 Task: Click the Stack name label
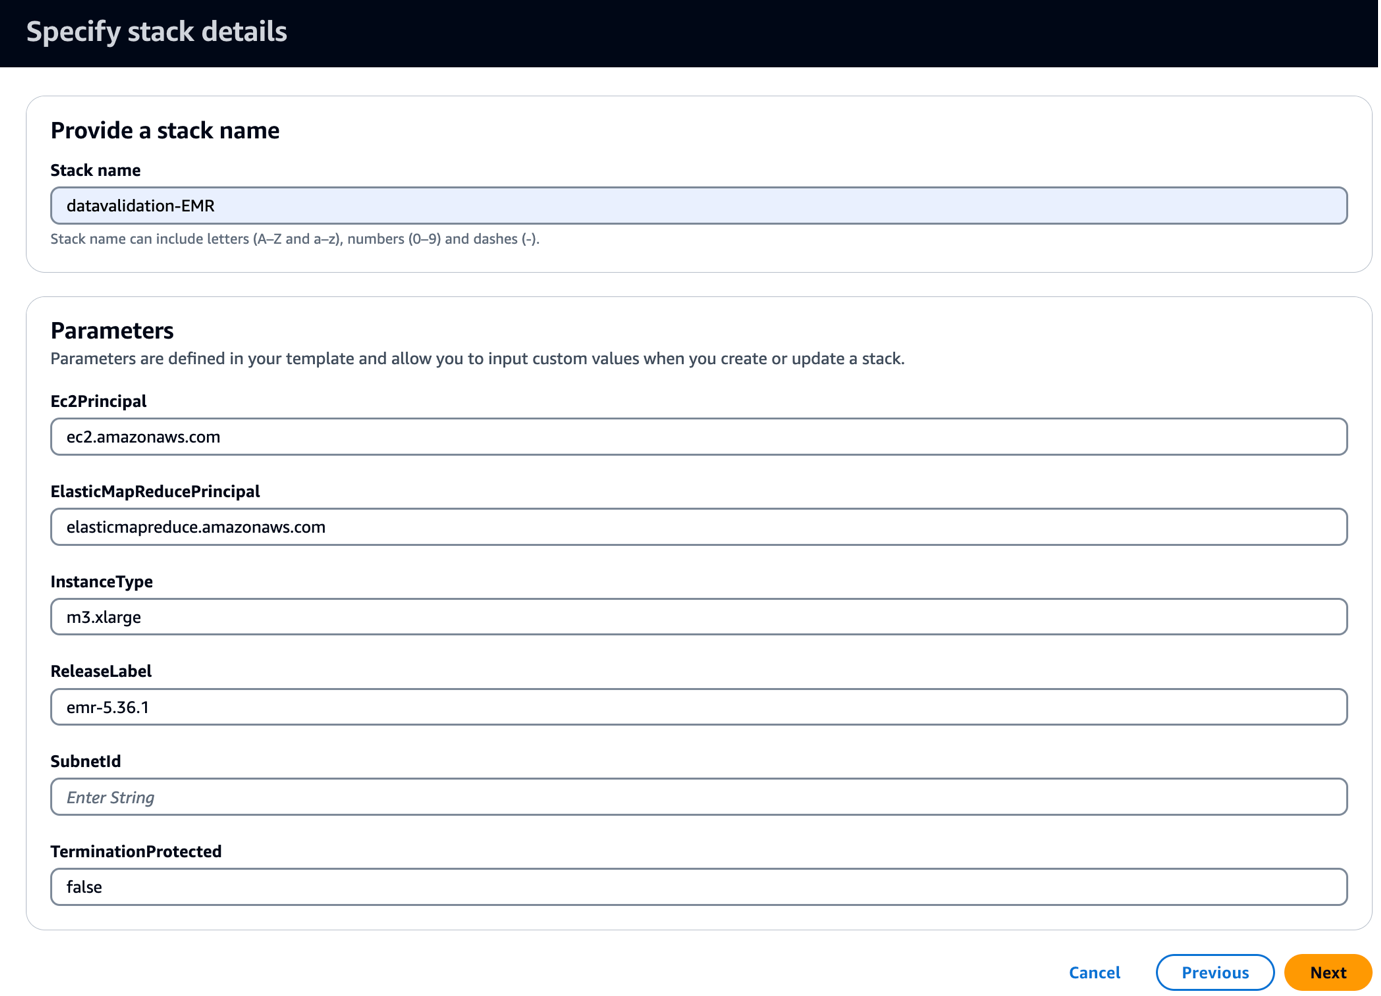coord(96,170)
